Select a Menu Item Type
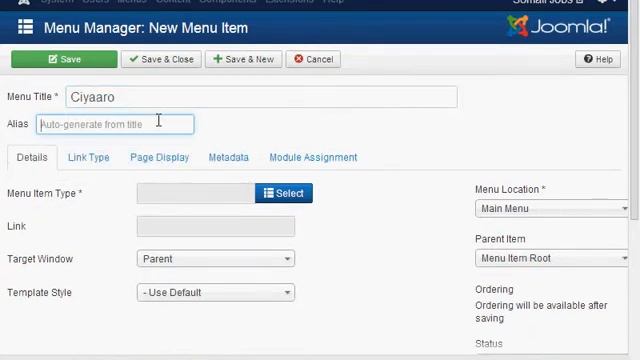The height and width of the screenshot is (360, 640). [284, 193]
